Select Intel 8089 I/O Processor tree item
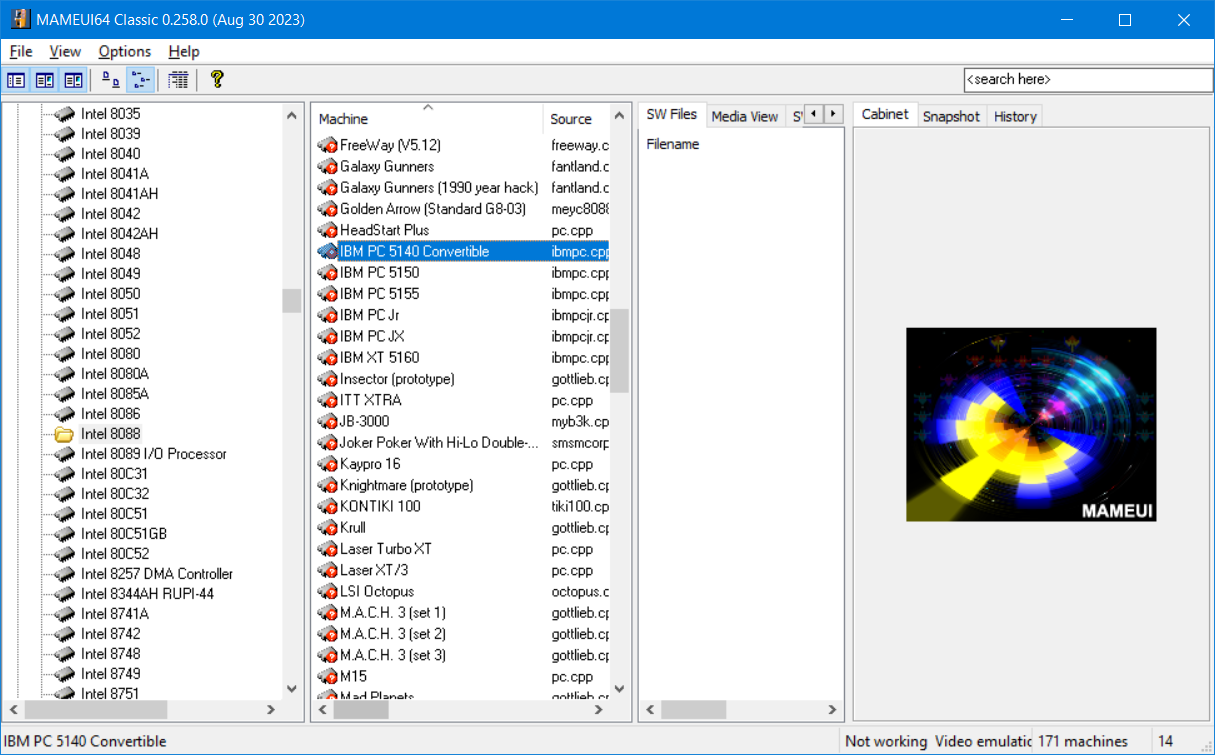 (x=154, y=454)
